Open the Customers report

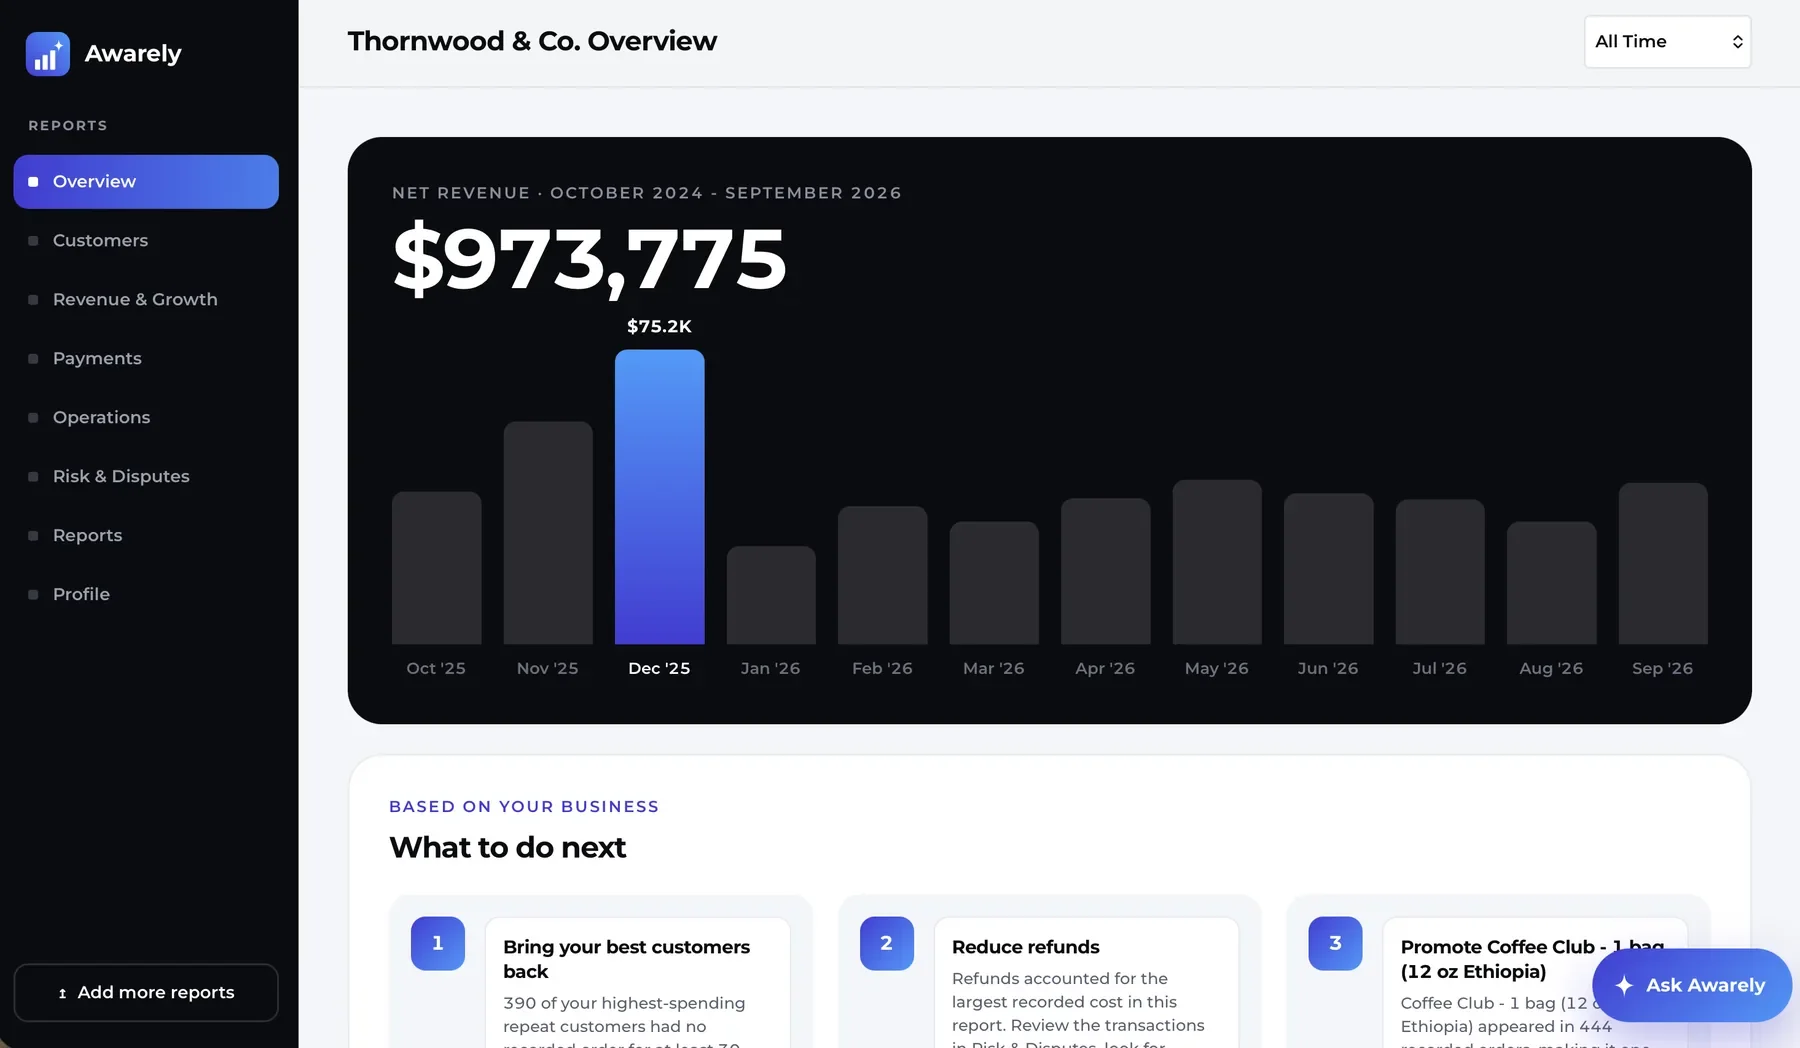(x=146, y=241)
